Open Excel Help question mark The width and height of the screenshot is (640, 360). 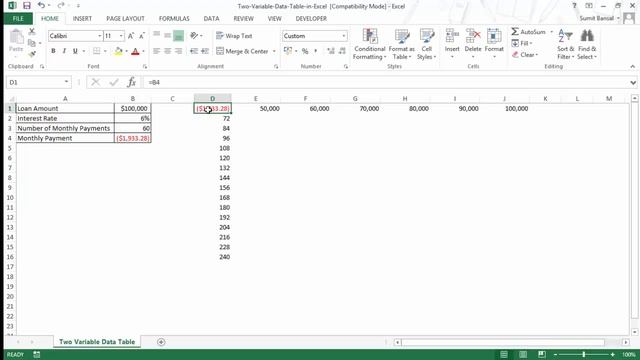(574, 6)
